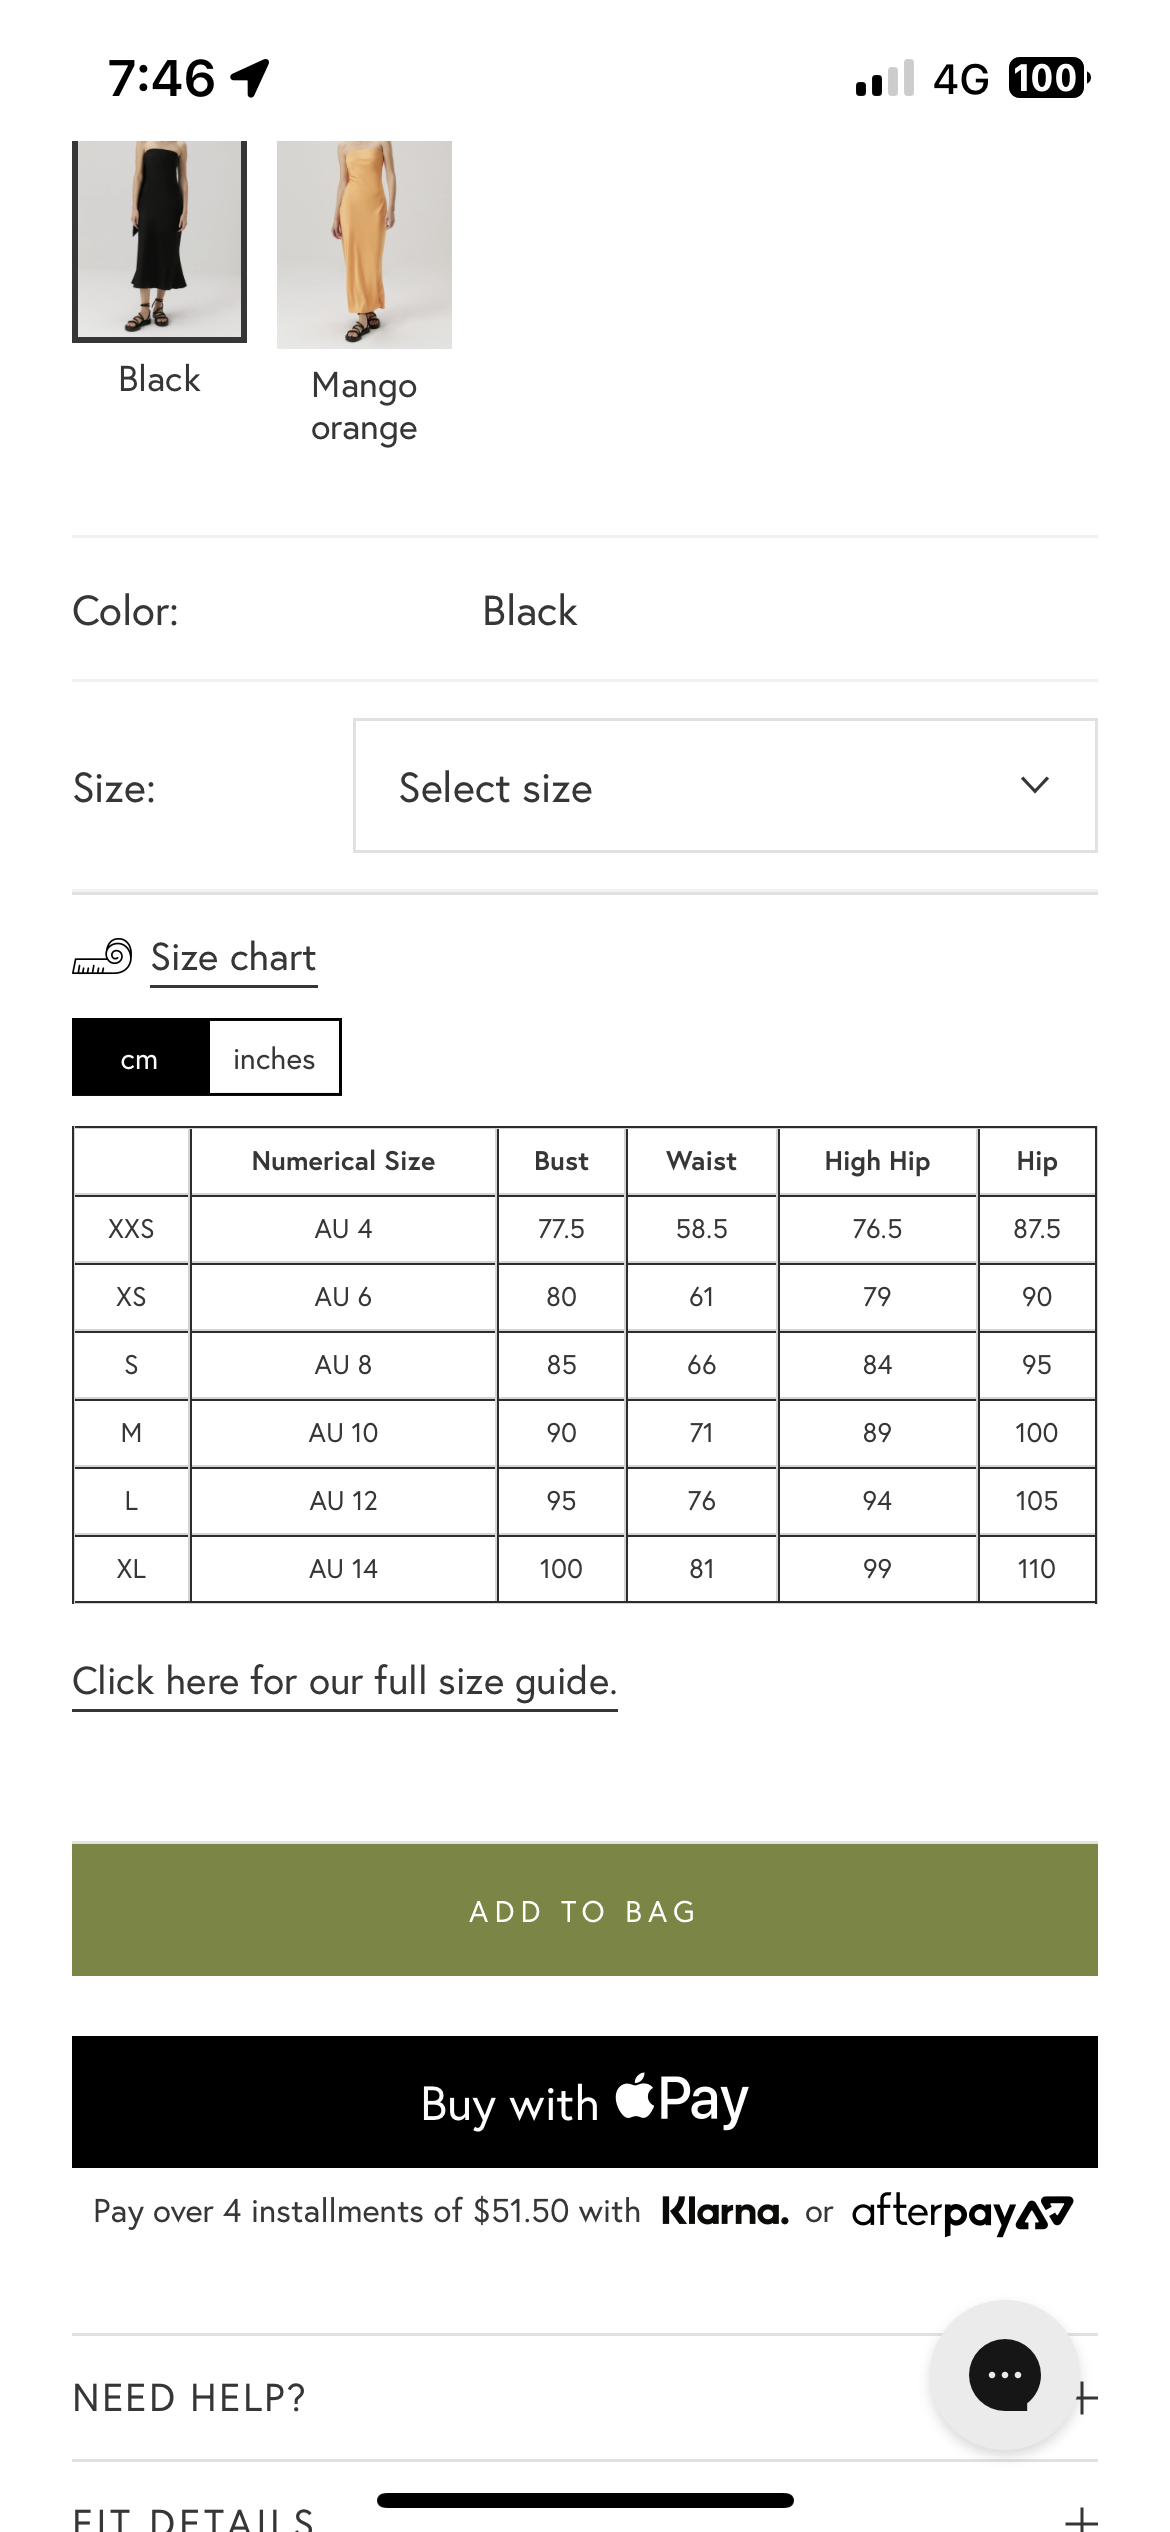
Task: Open the full size guide link
Action: pyautogui.click(x=344, y=1682)
